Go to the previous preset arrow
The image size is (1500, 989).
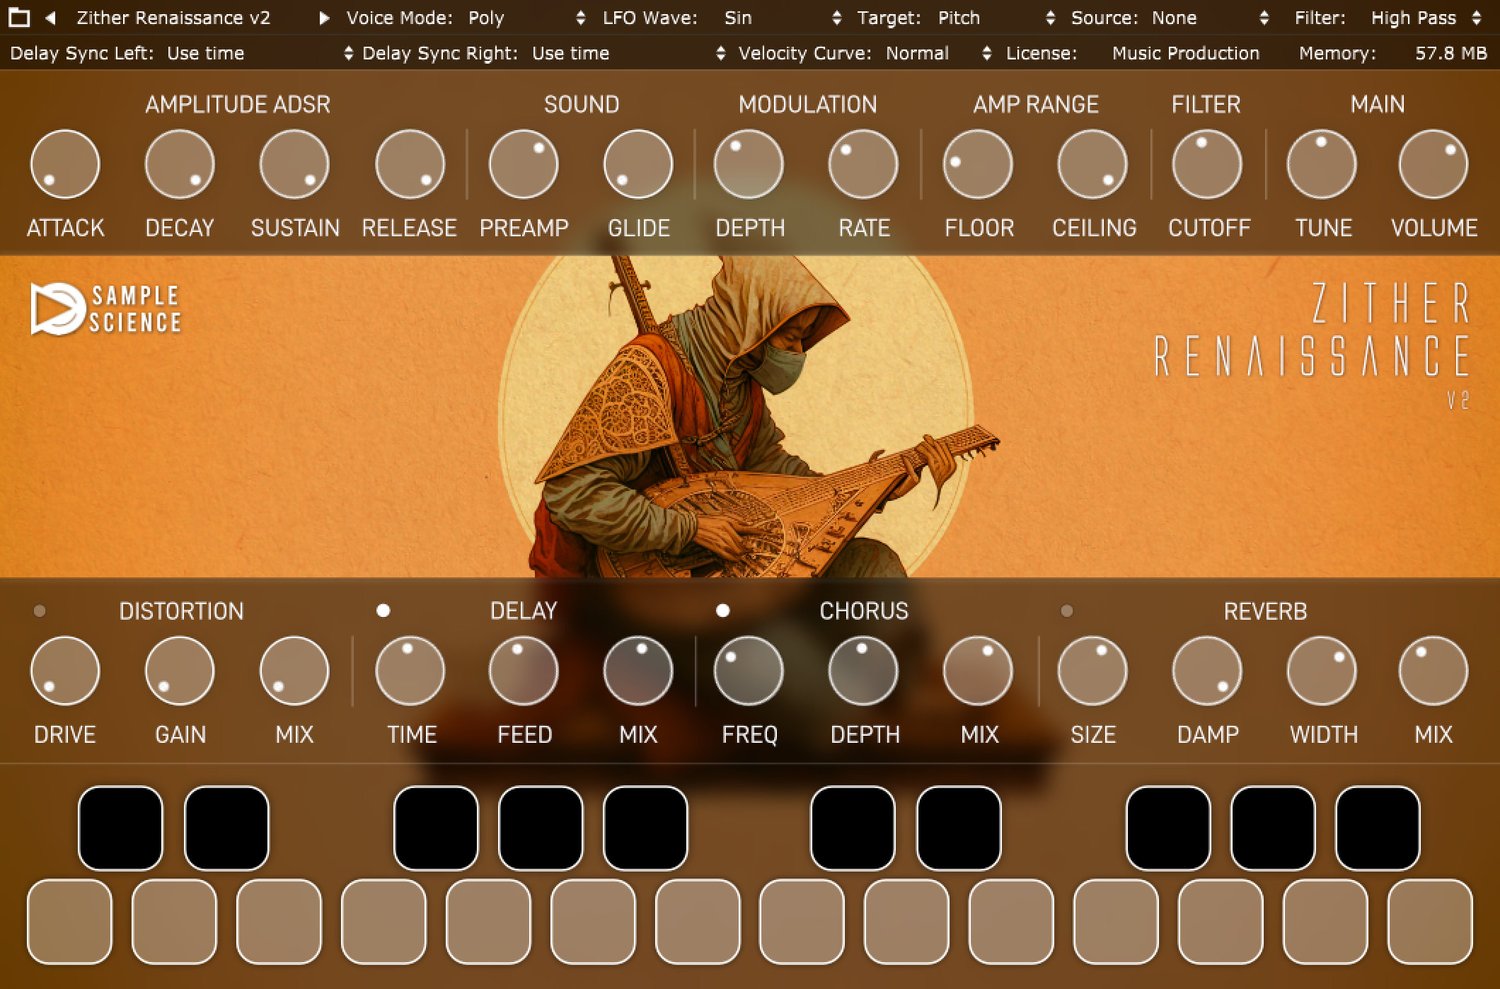(x=50, y=18)
